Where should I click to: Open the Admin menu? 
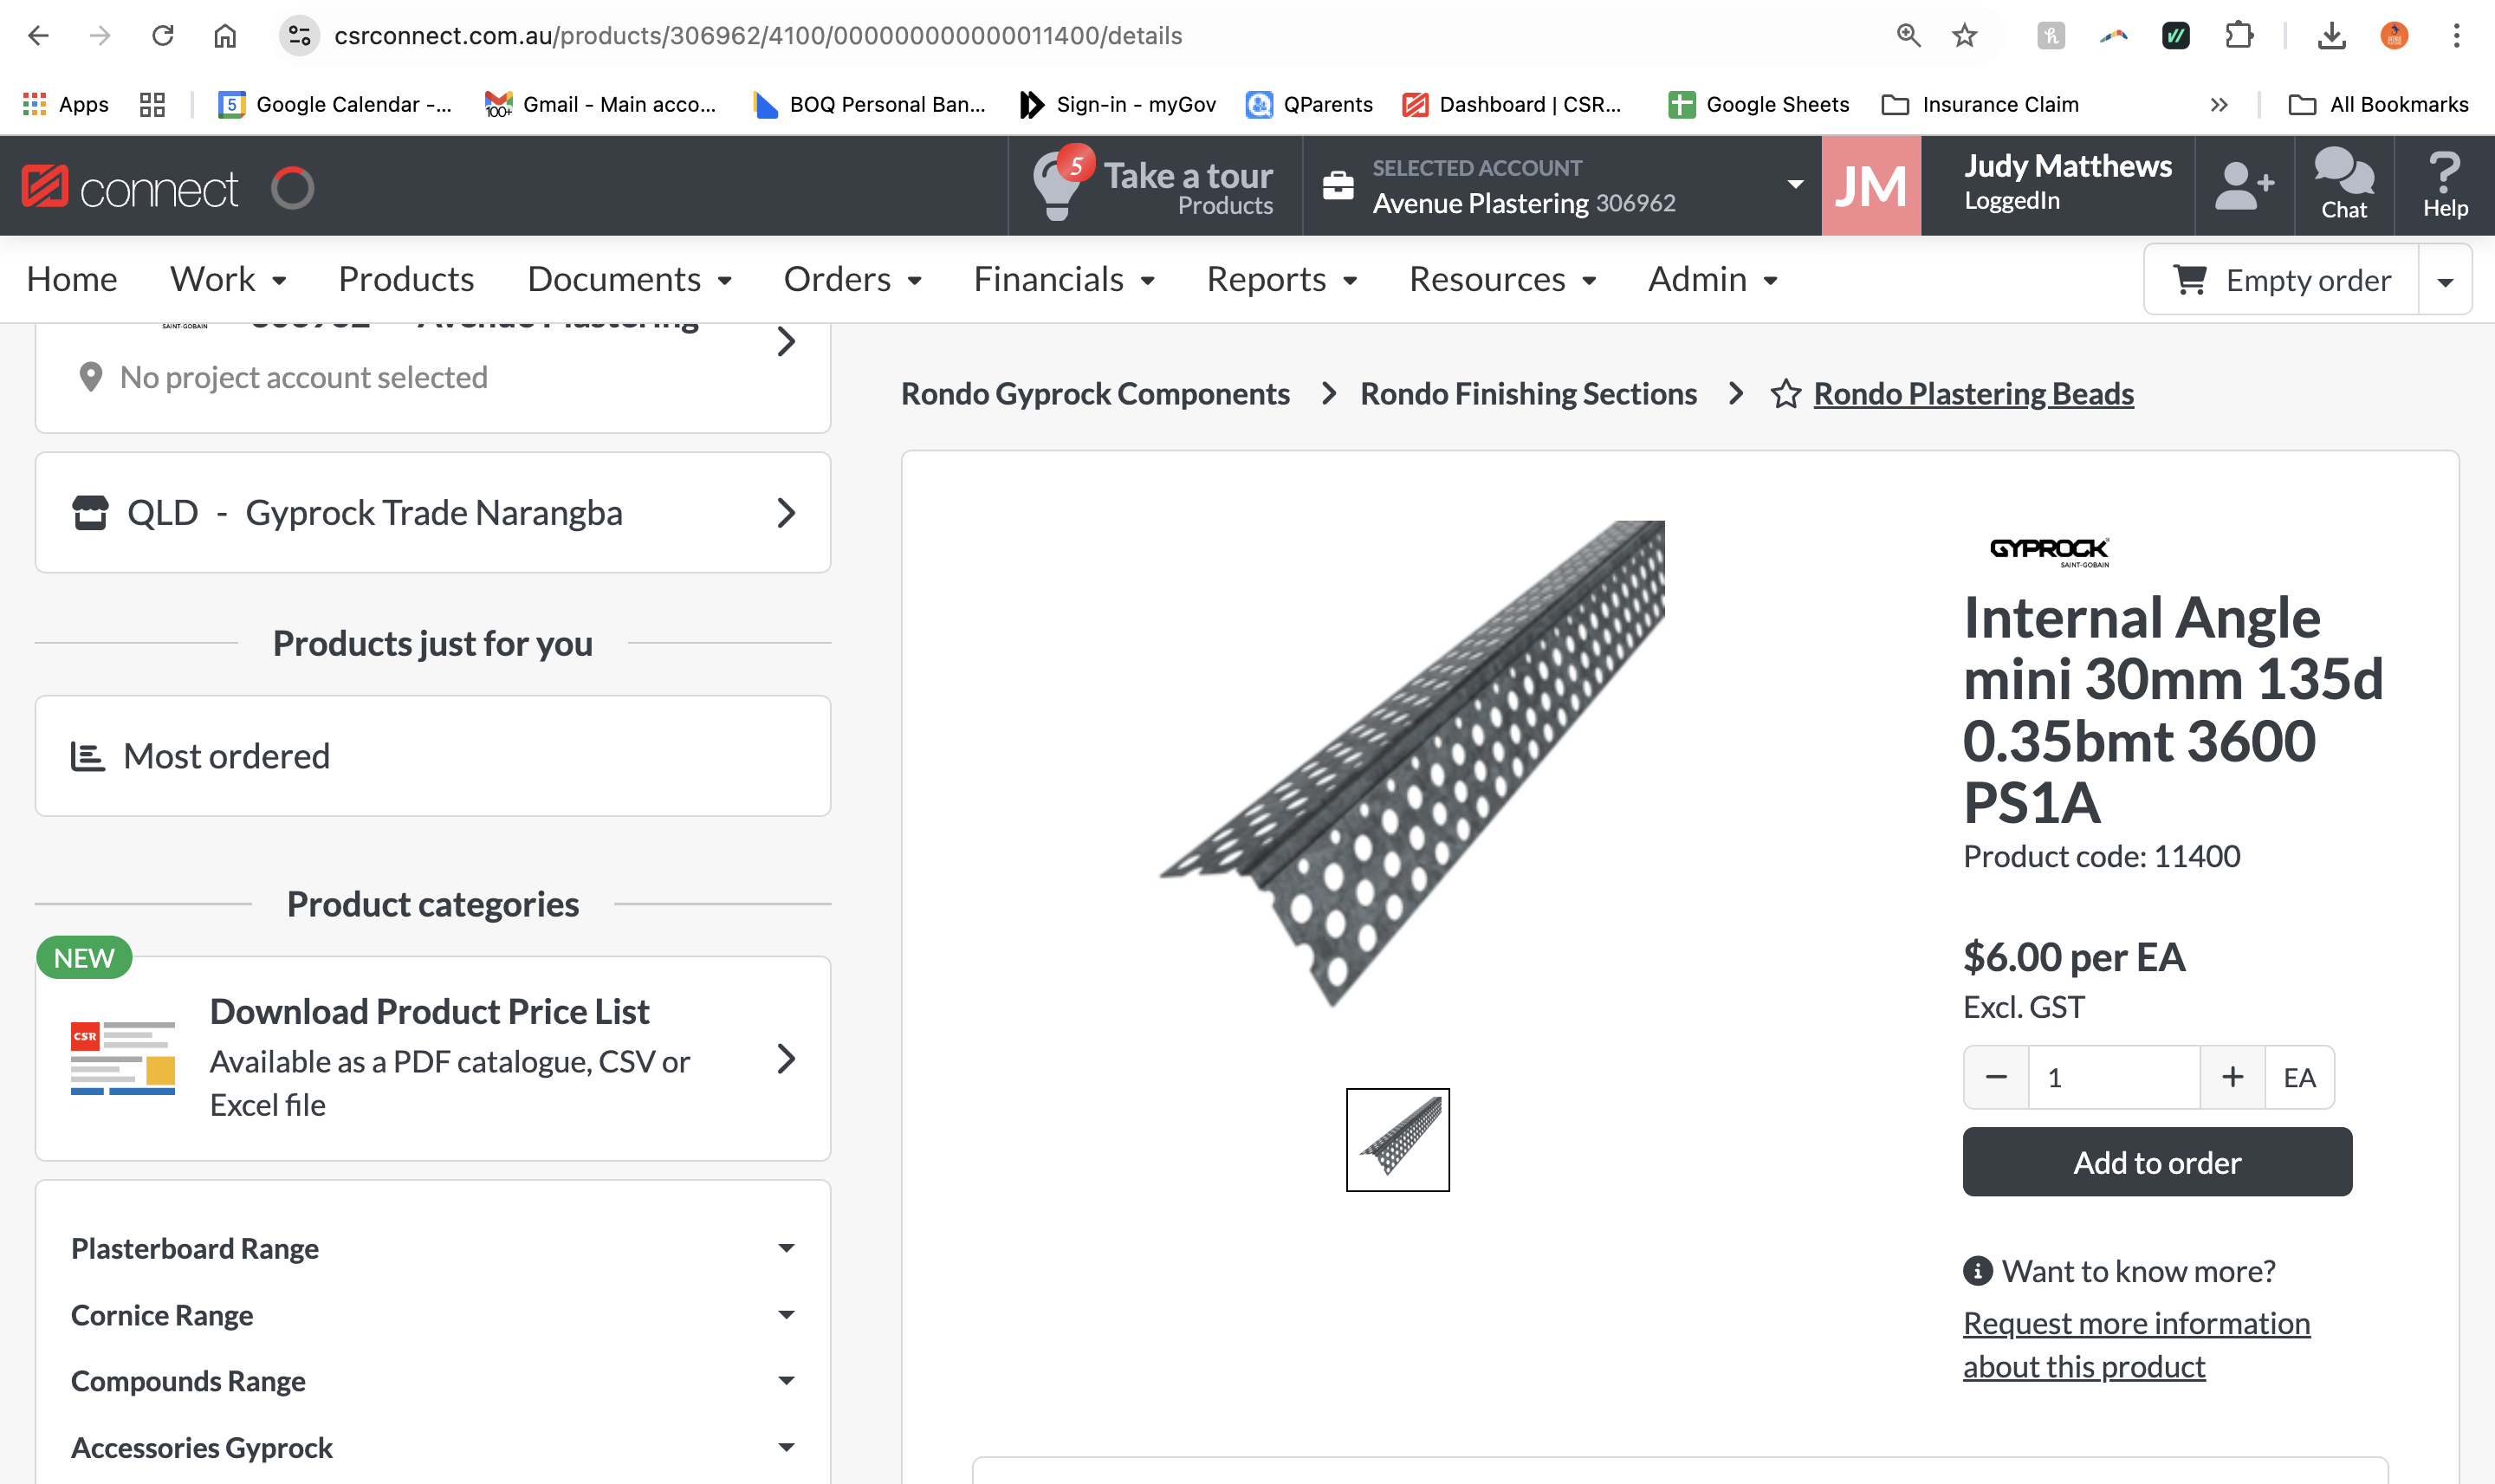pos(1712,279)
